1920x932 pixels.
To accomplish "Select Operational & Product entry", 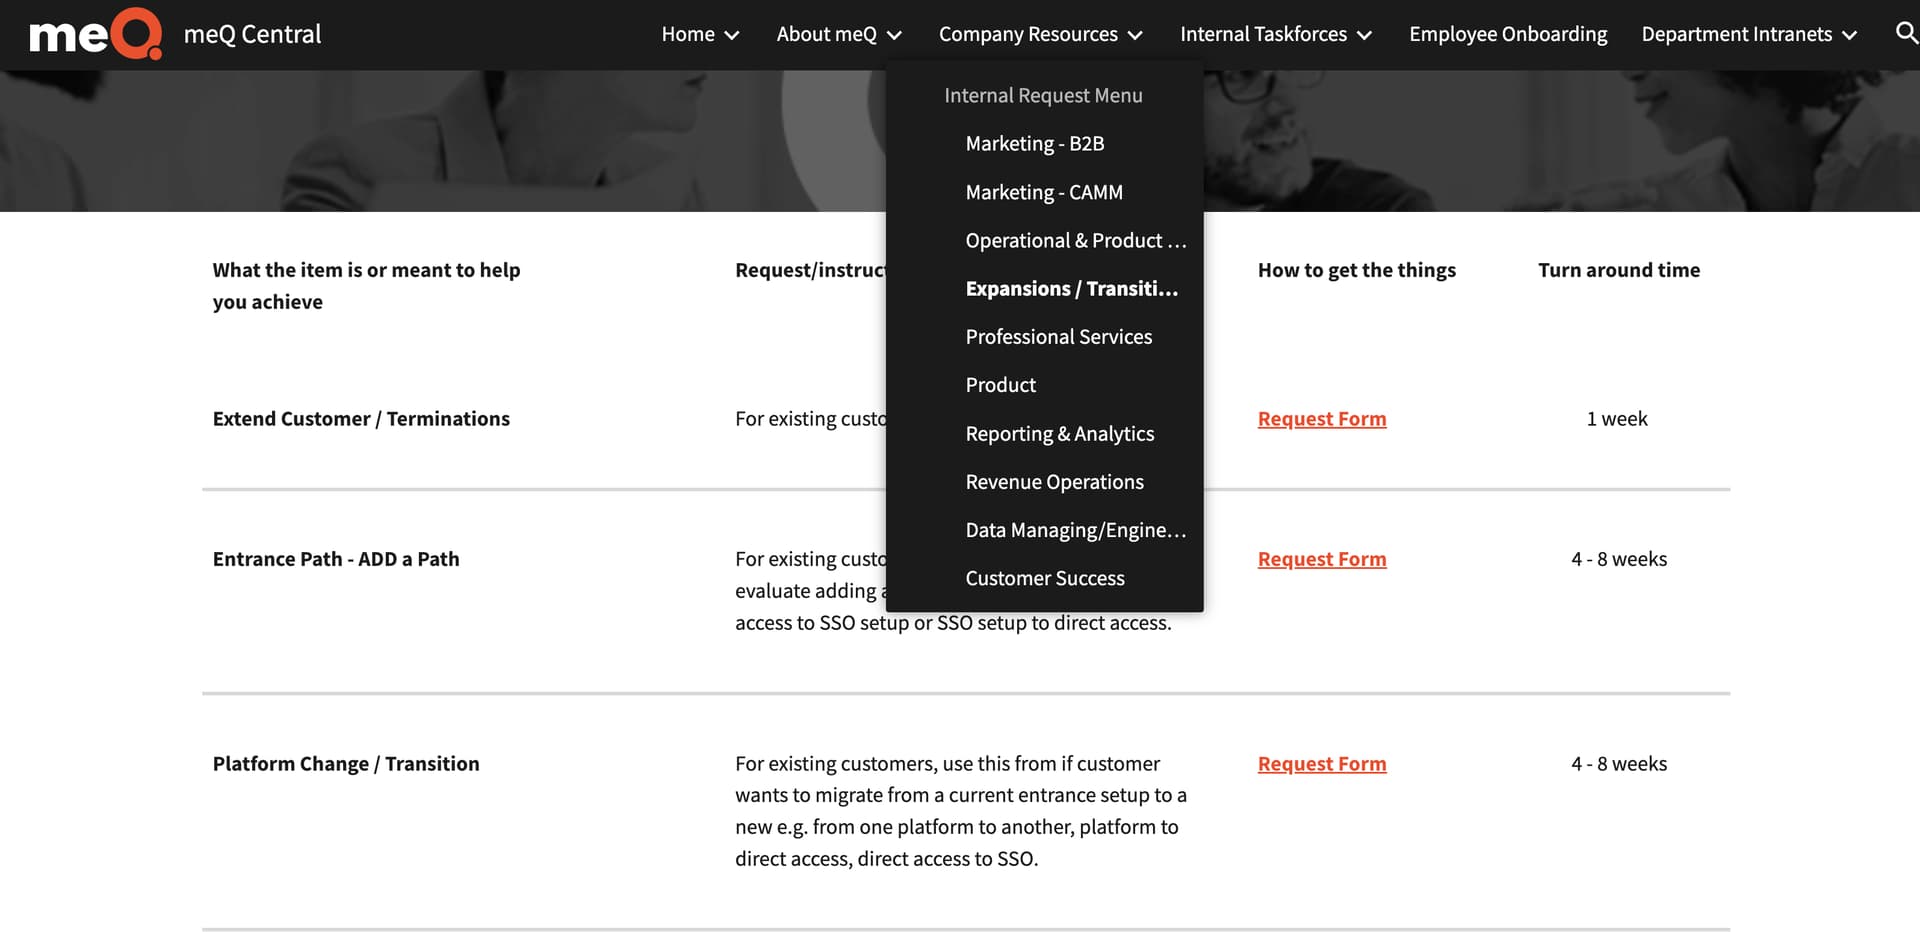I will tap(1076, 240).
